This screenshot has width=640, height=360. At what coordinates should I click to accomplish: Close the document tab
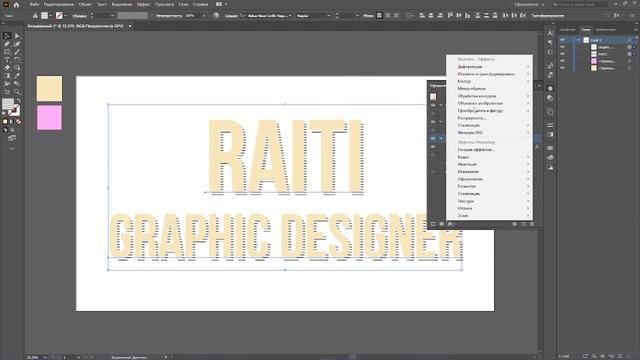(x=130, y=26)
